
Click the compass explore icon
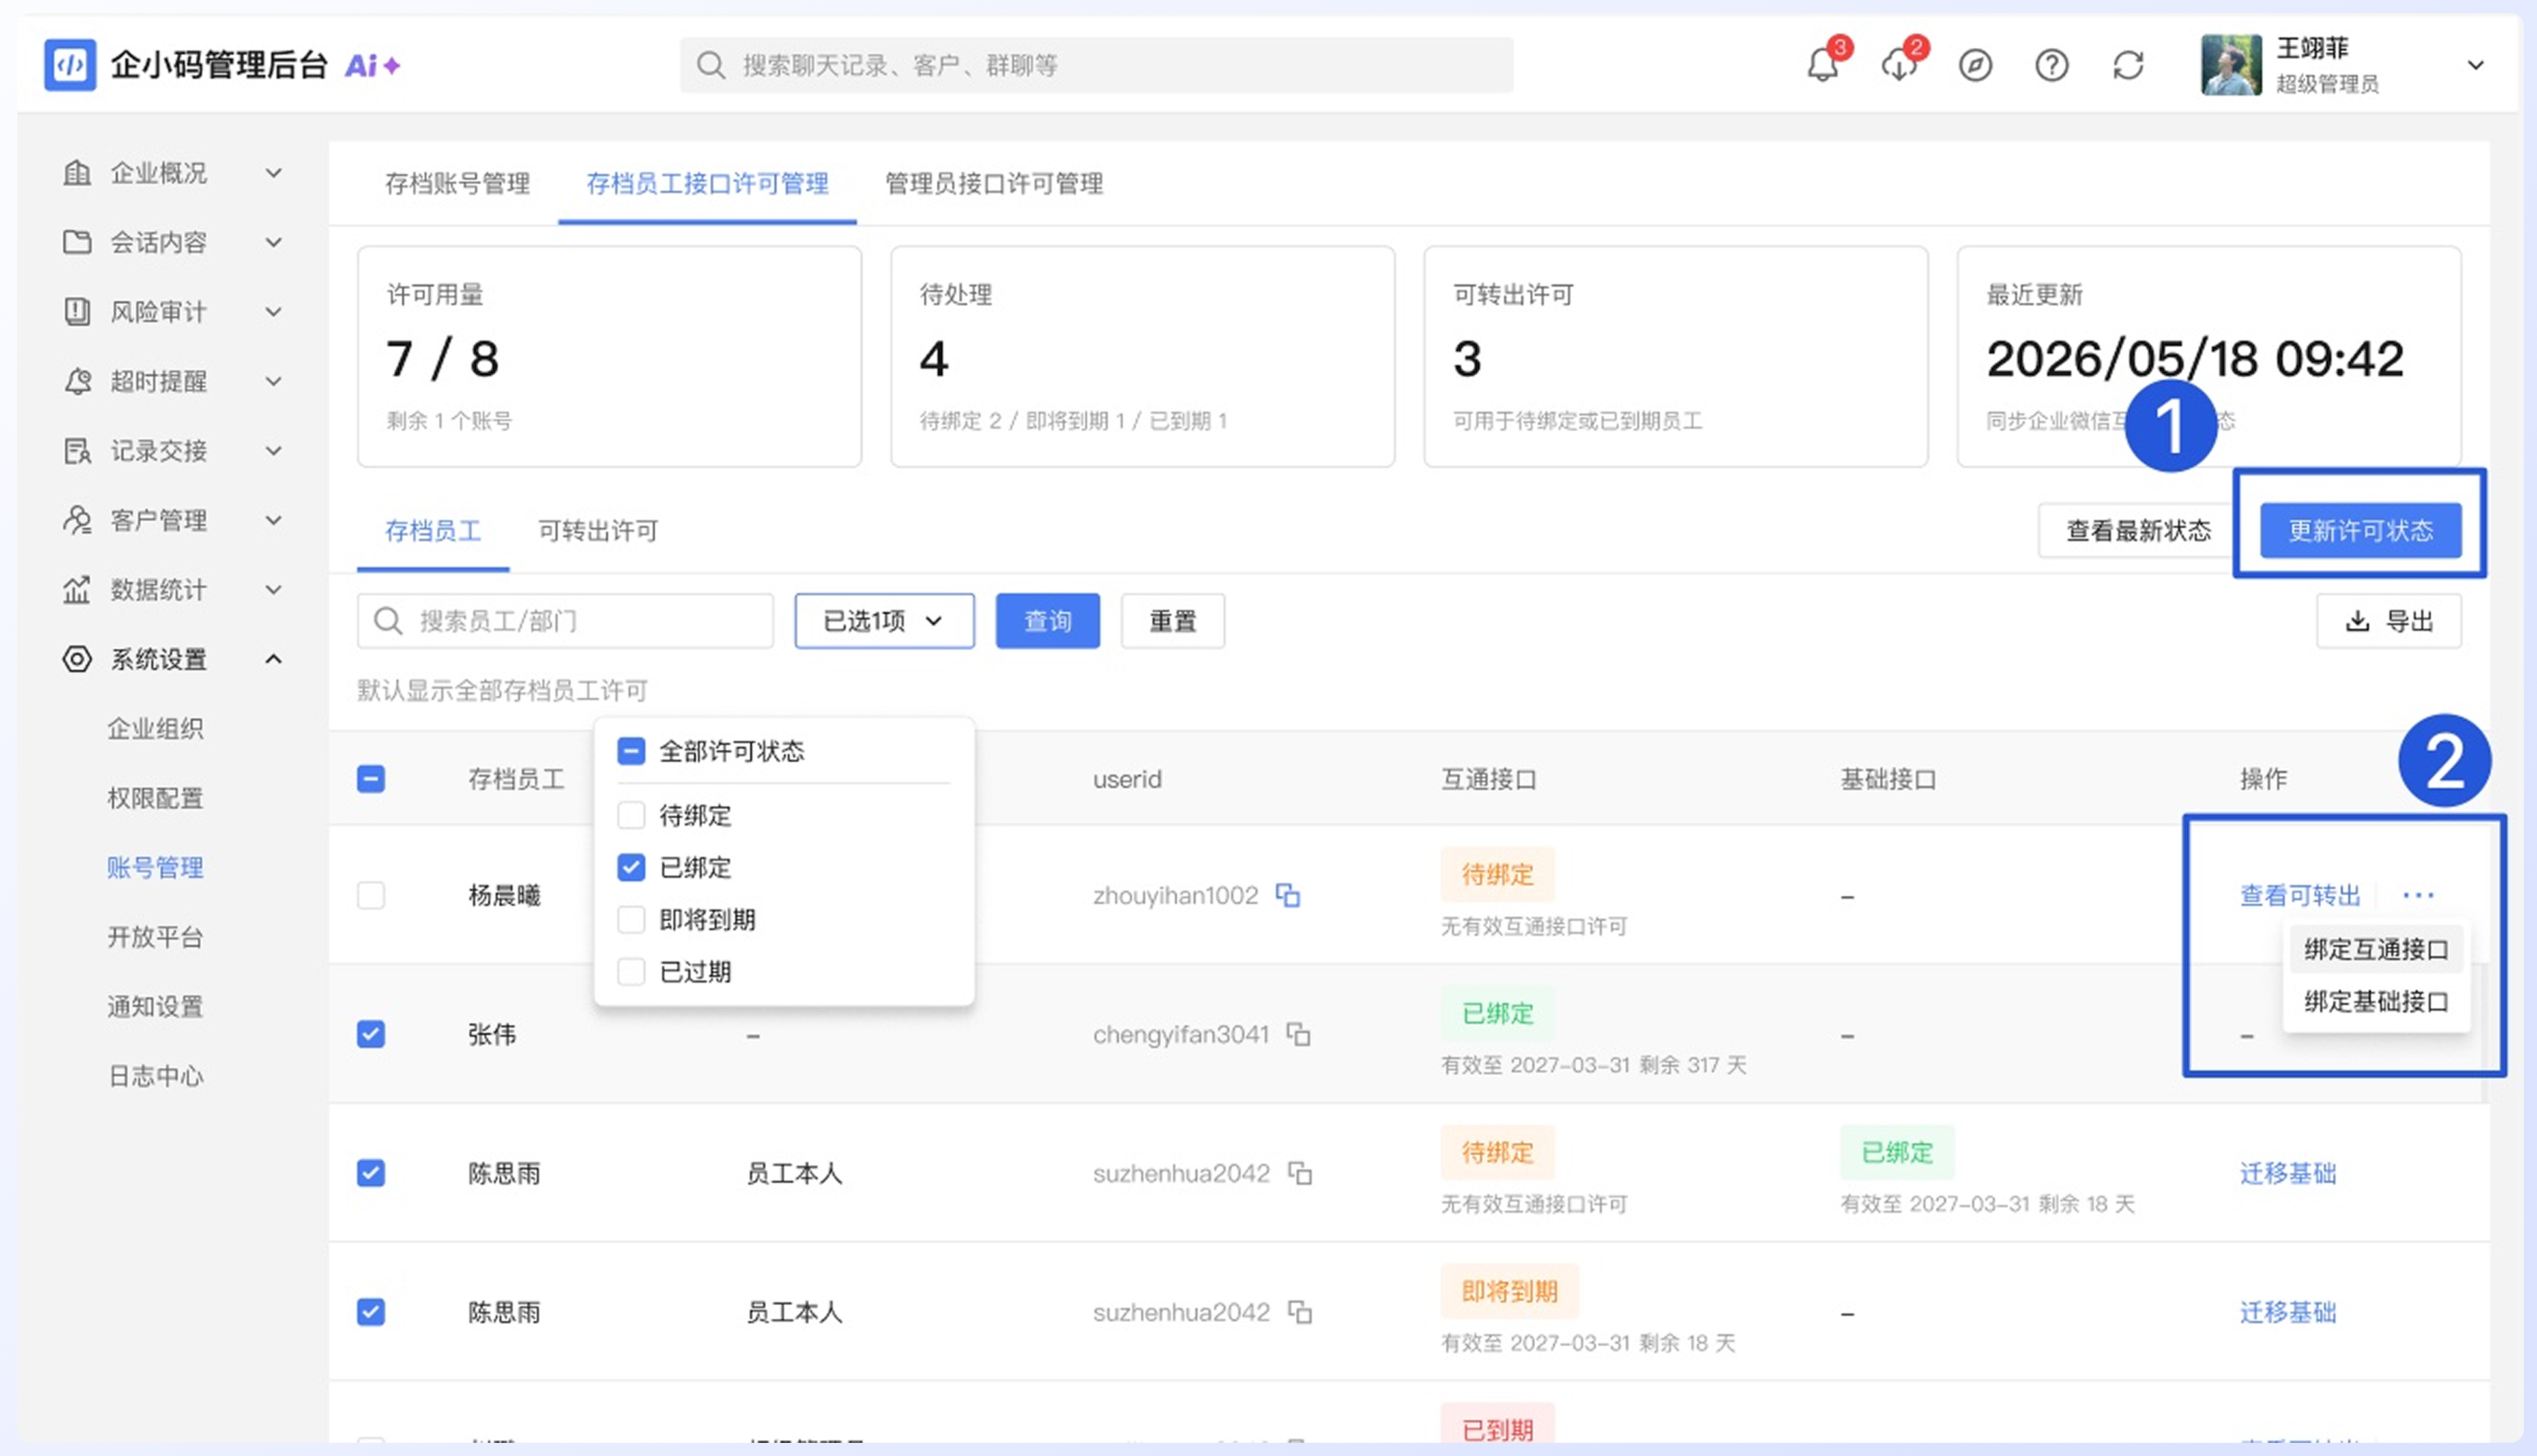(x=1975, y=66)
